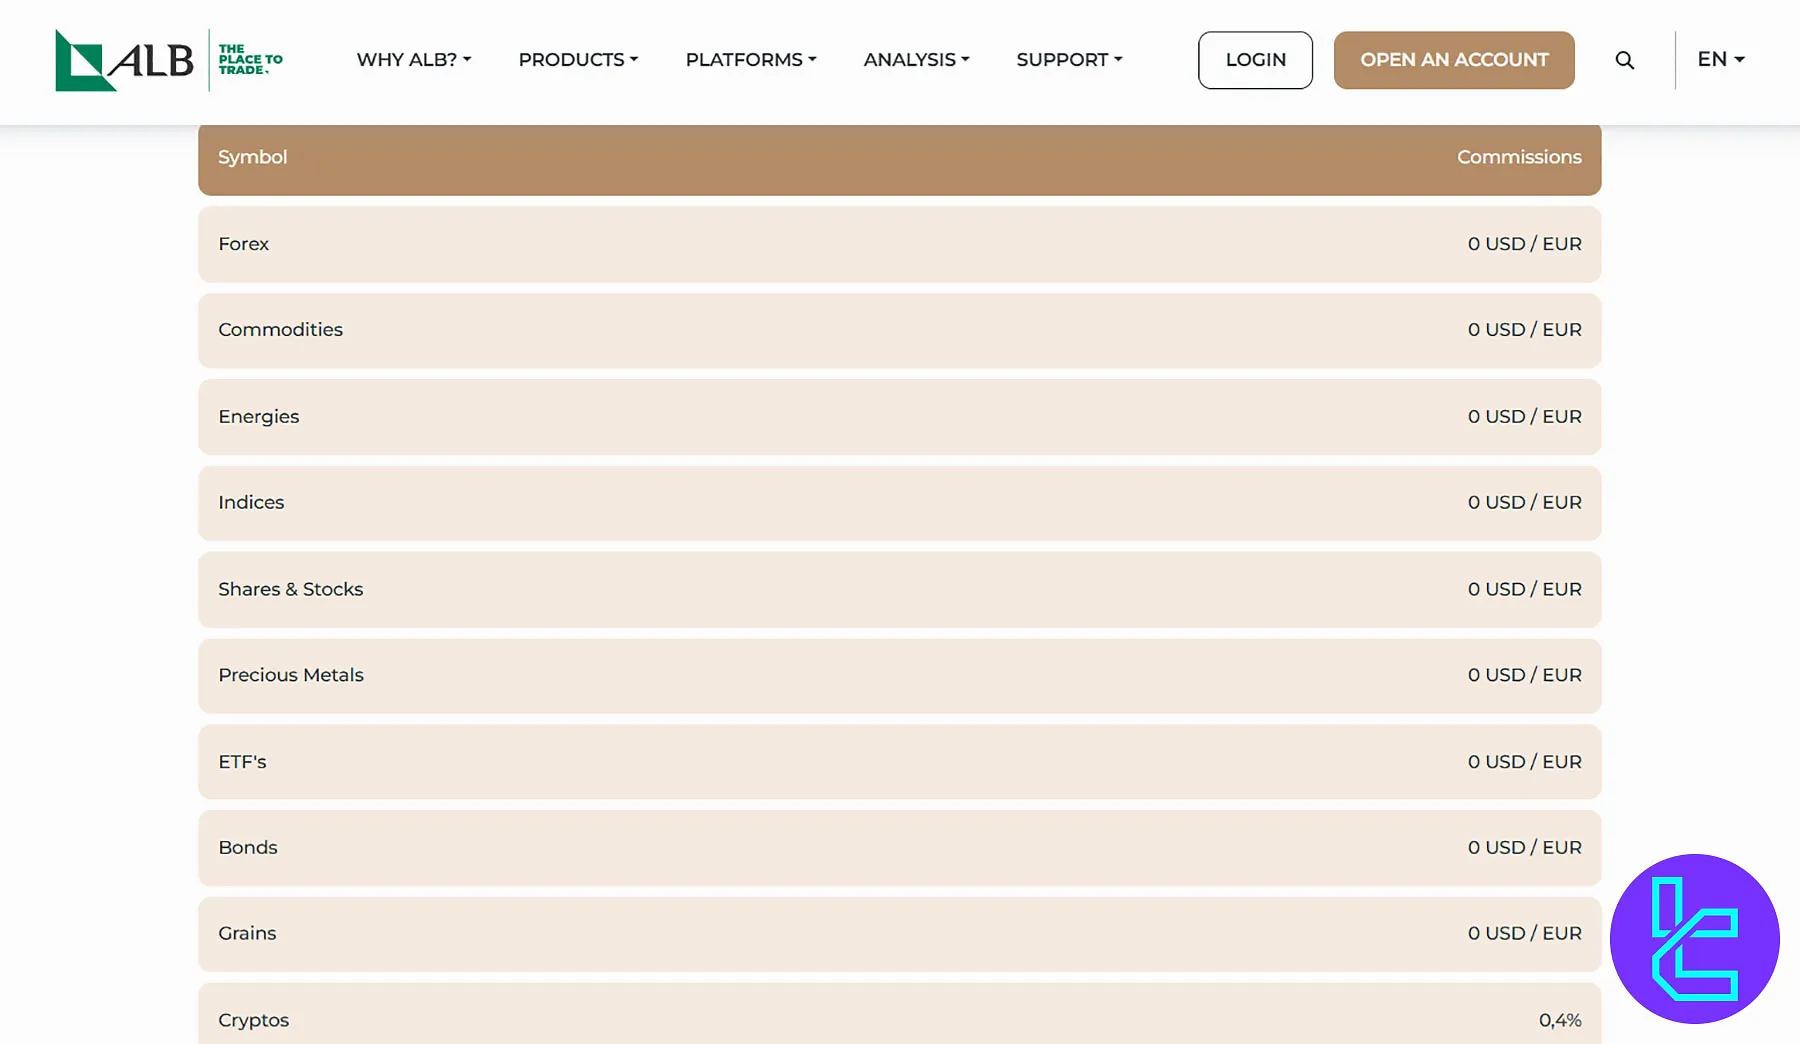Viewport: 1800px width, 1044px height.
Task: Click the purple floating chat logo icon
Action: [1695, 938]
